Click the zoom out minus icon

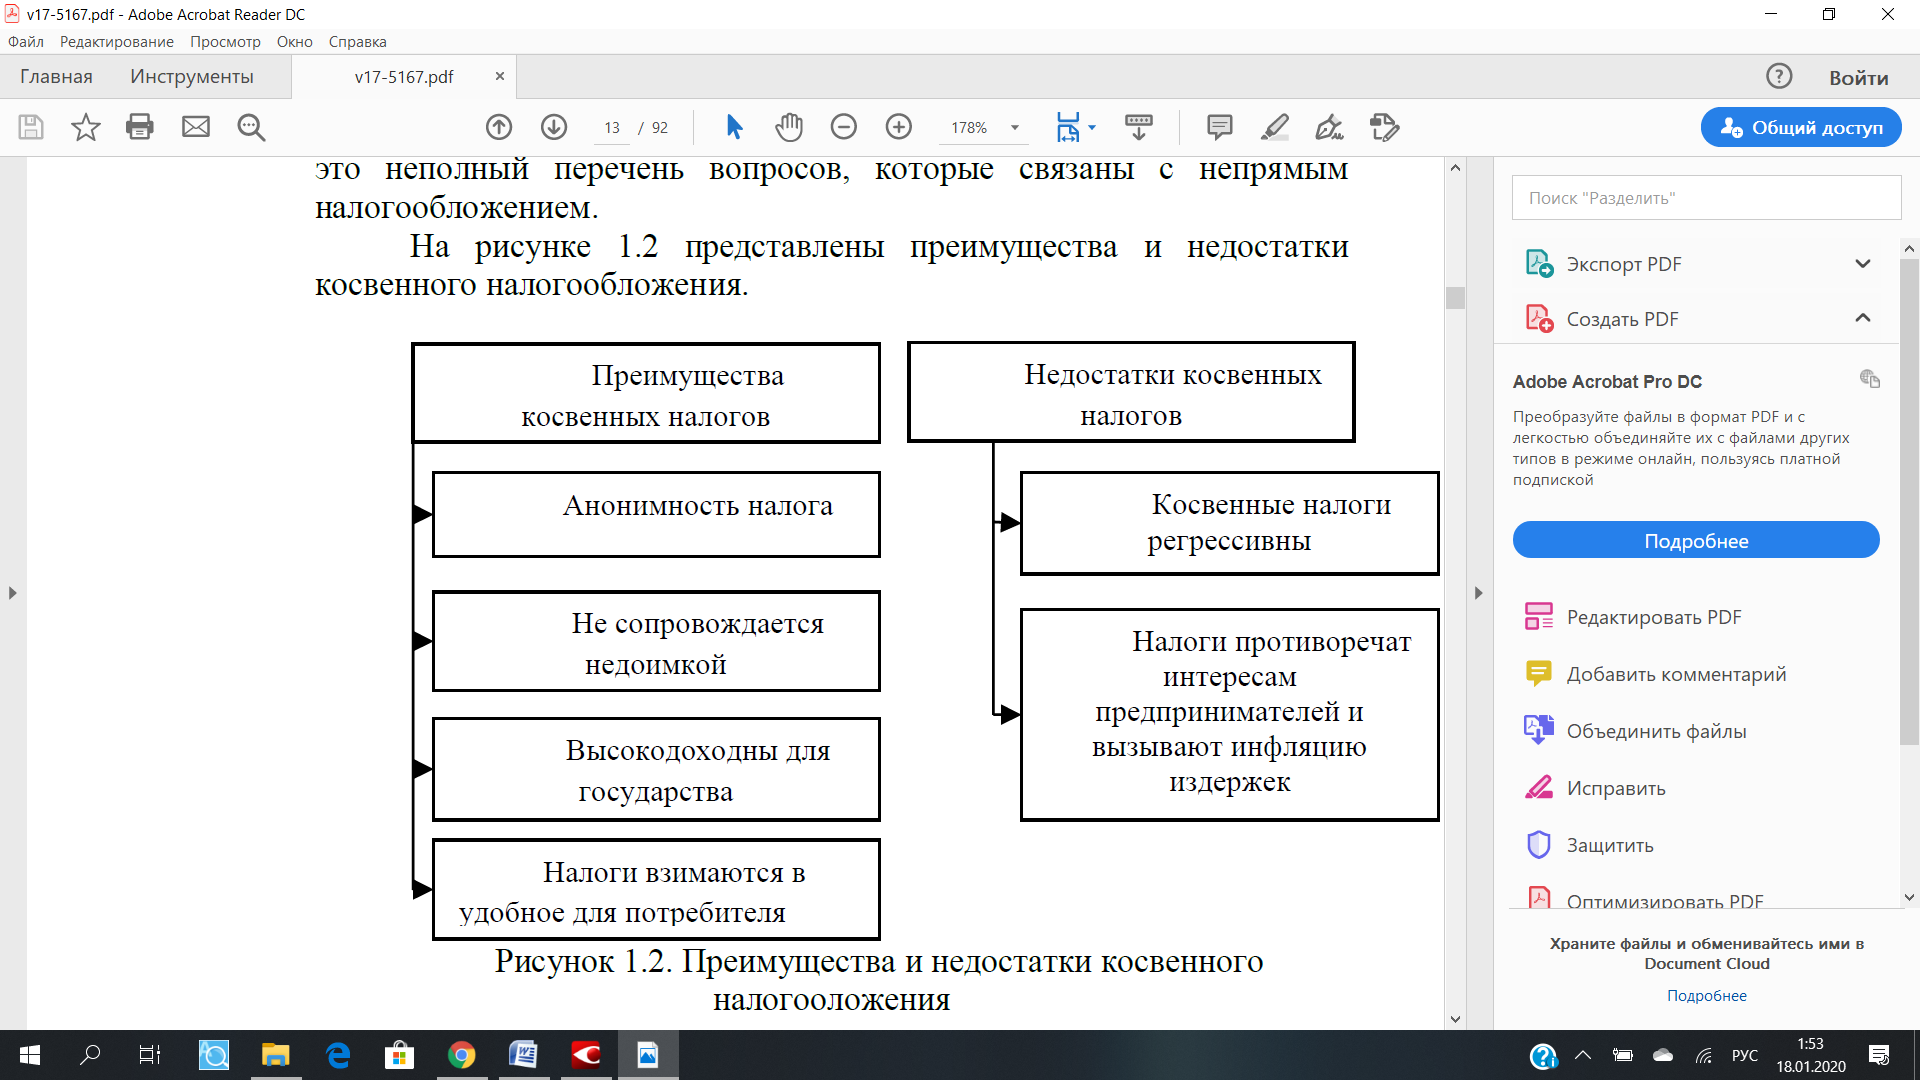click(844, 127)
